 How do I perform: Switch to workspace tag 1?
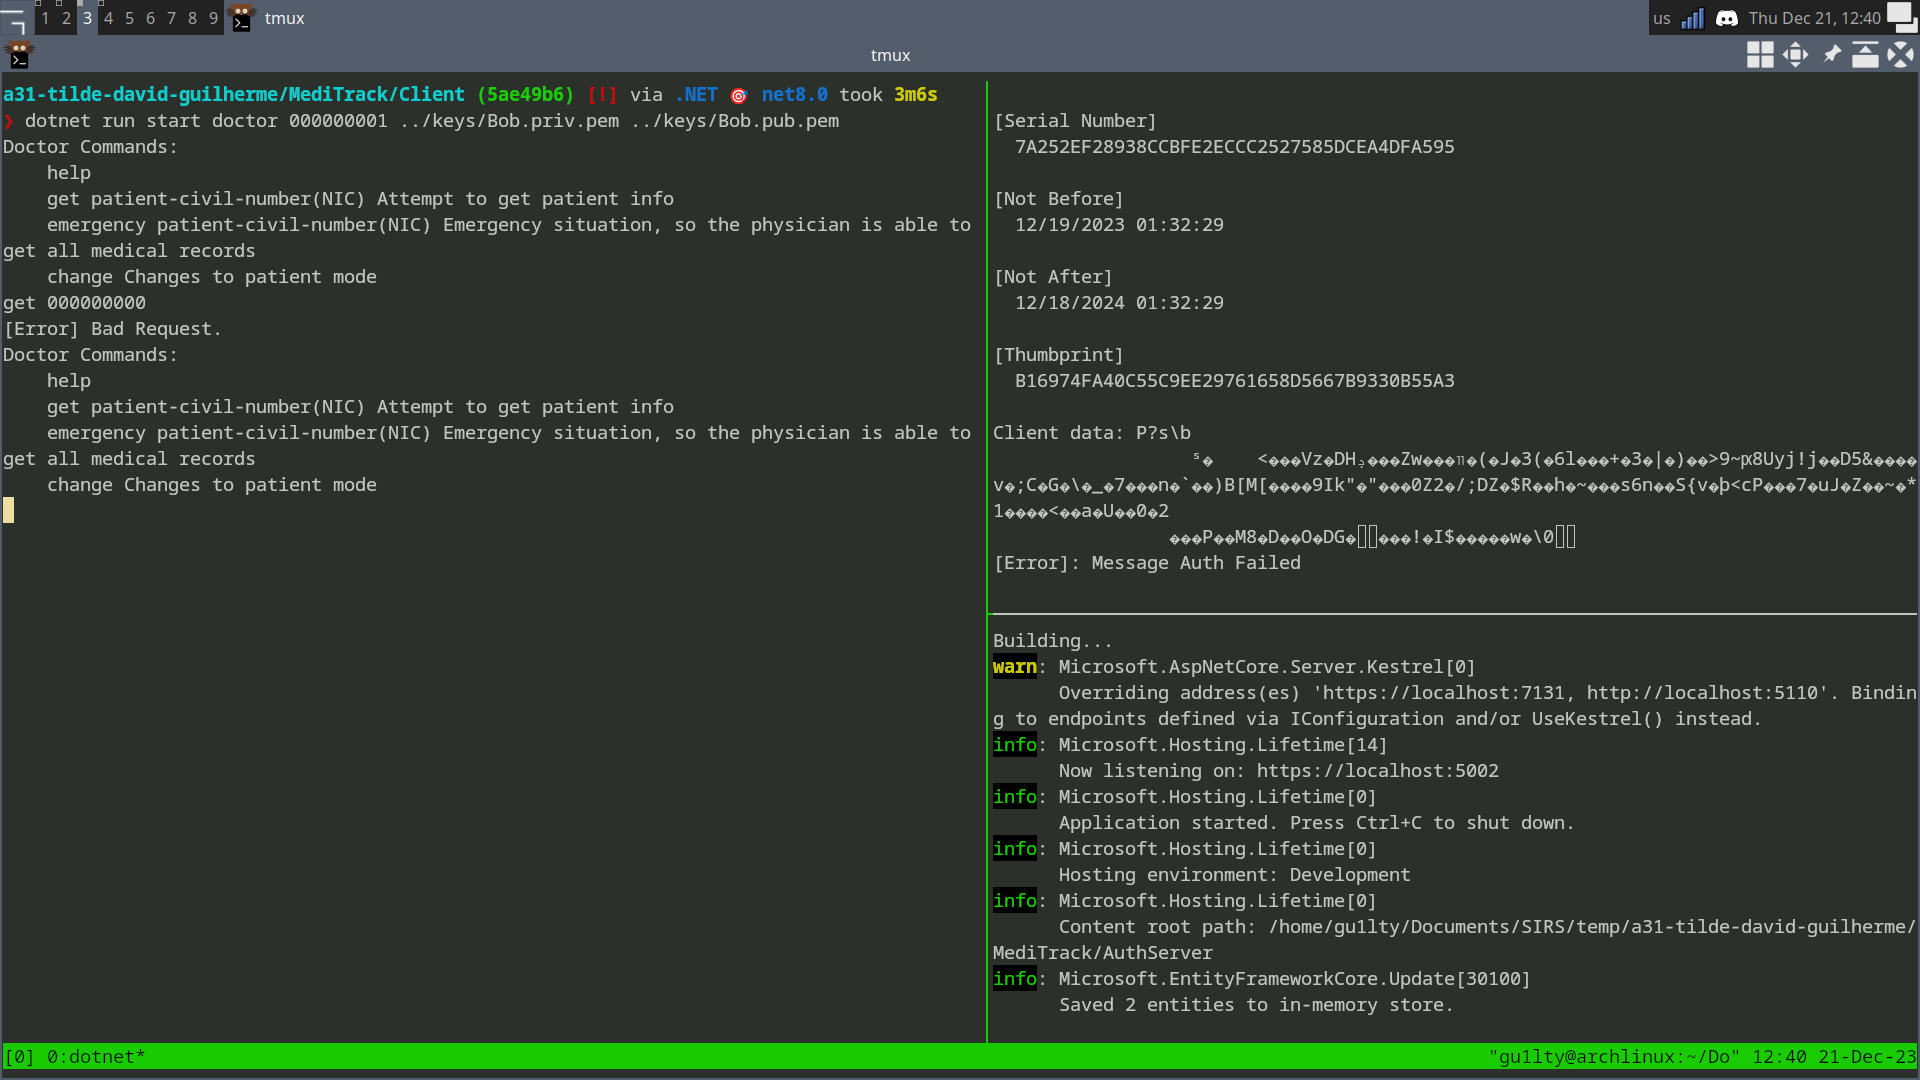tap(45, 18)
